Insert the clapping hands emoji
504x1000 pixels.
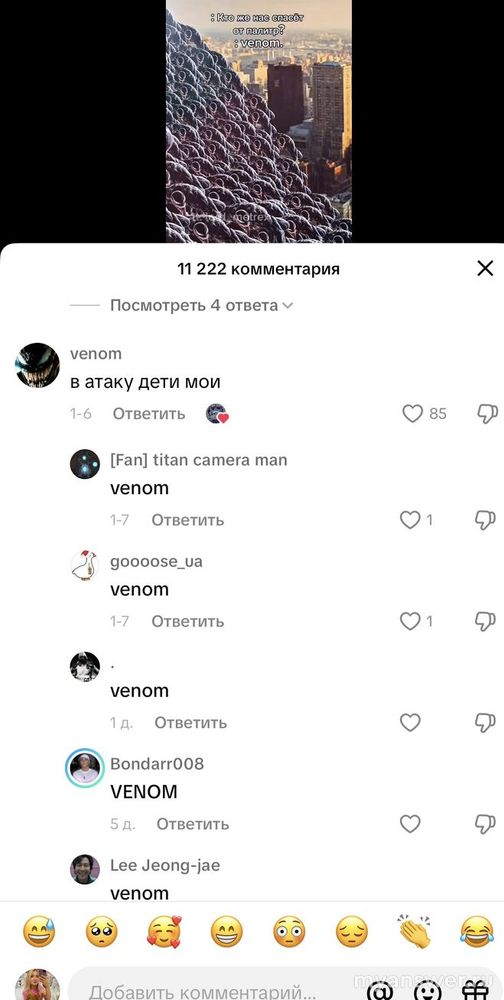point(415,931)
